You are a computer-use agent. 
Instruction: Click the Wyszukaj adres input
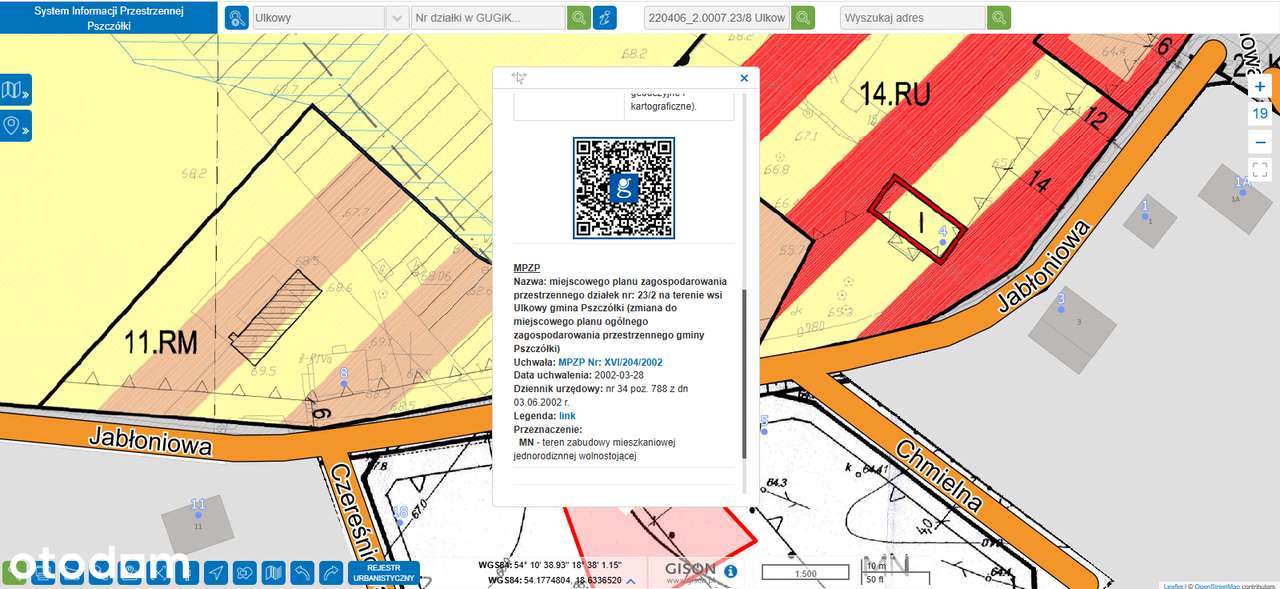[913, 18]
